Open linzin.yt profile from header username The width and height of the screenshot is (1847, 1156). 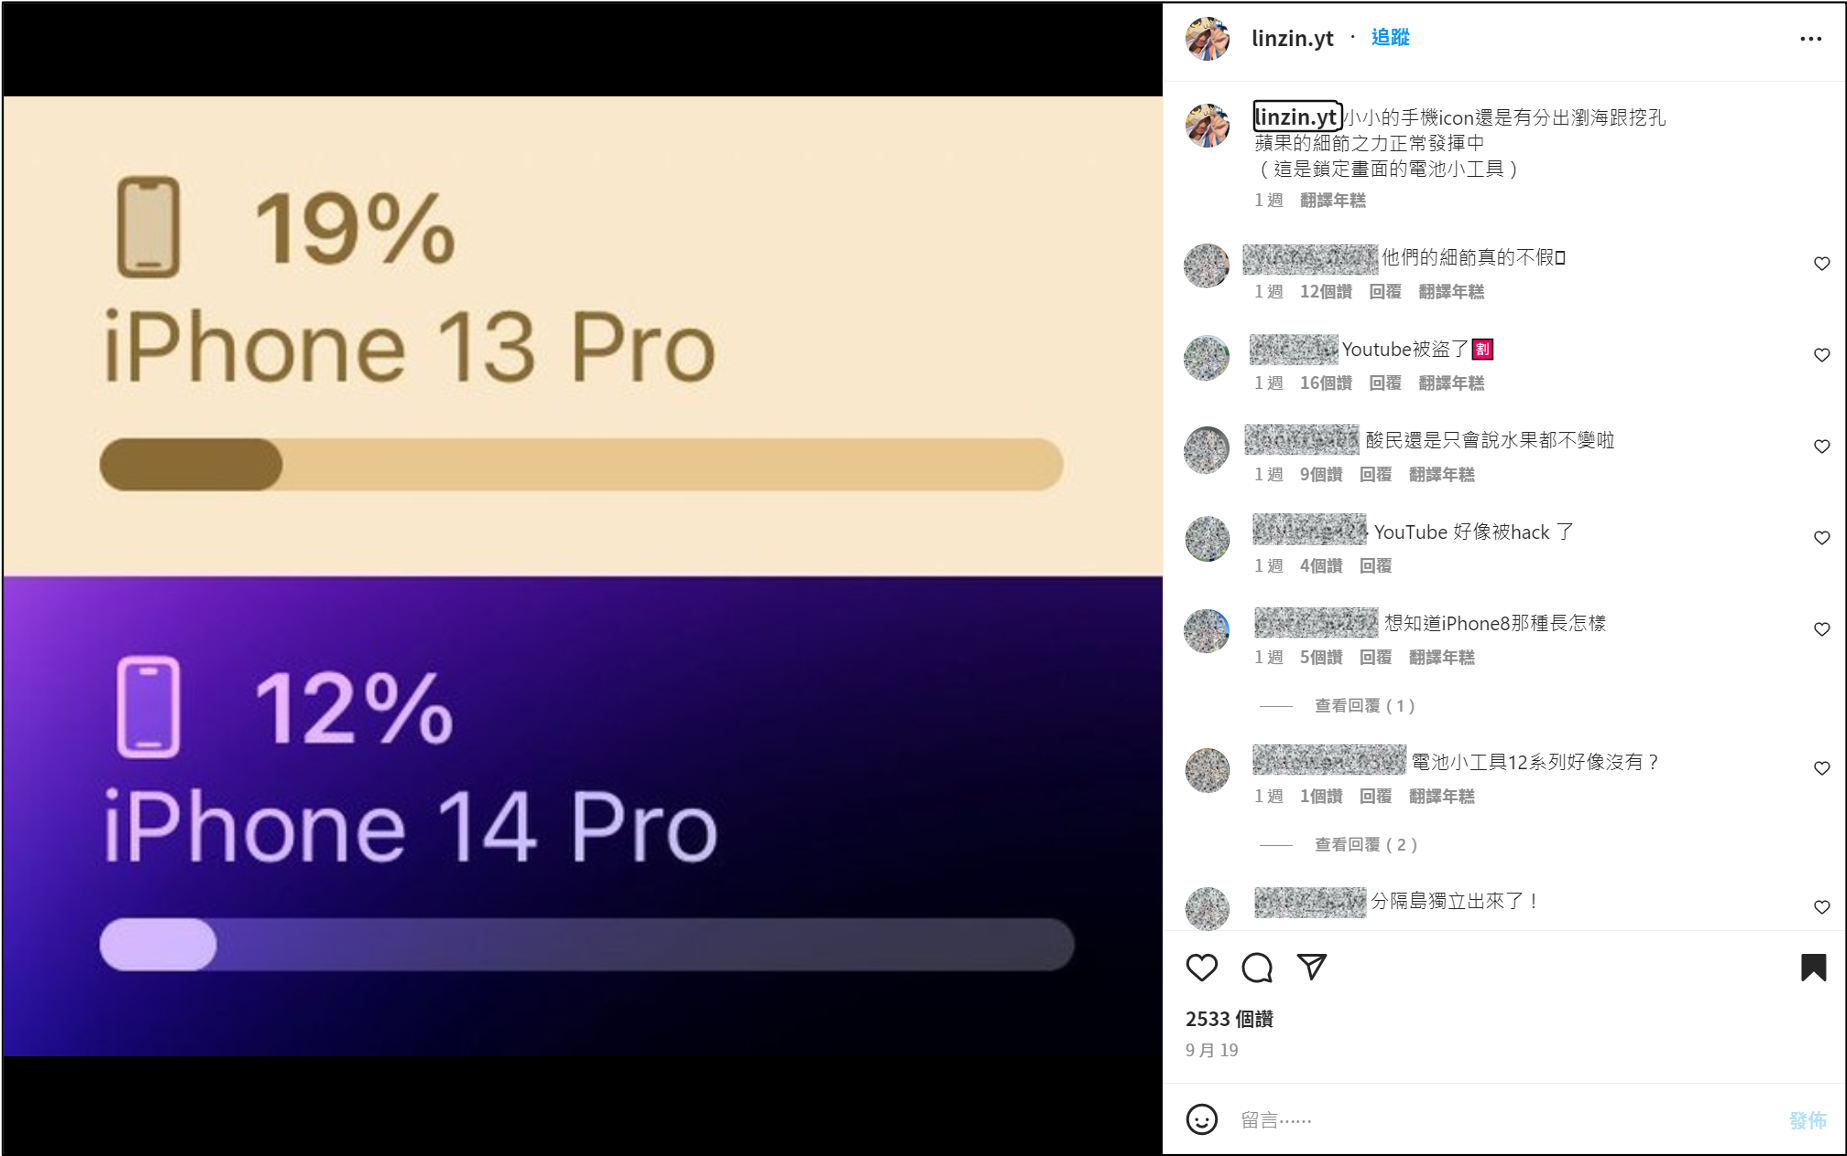(1292, 38)
